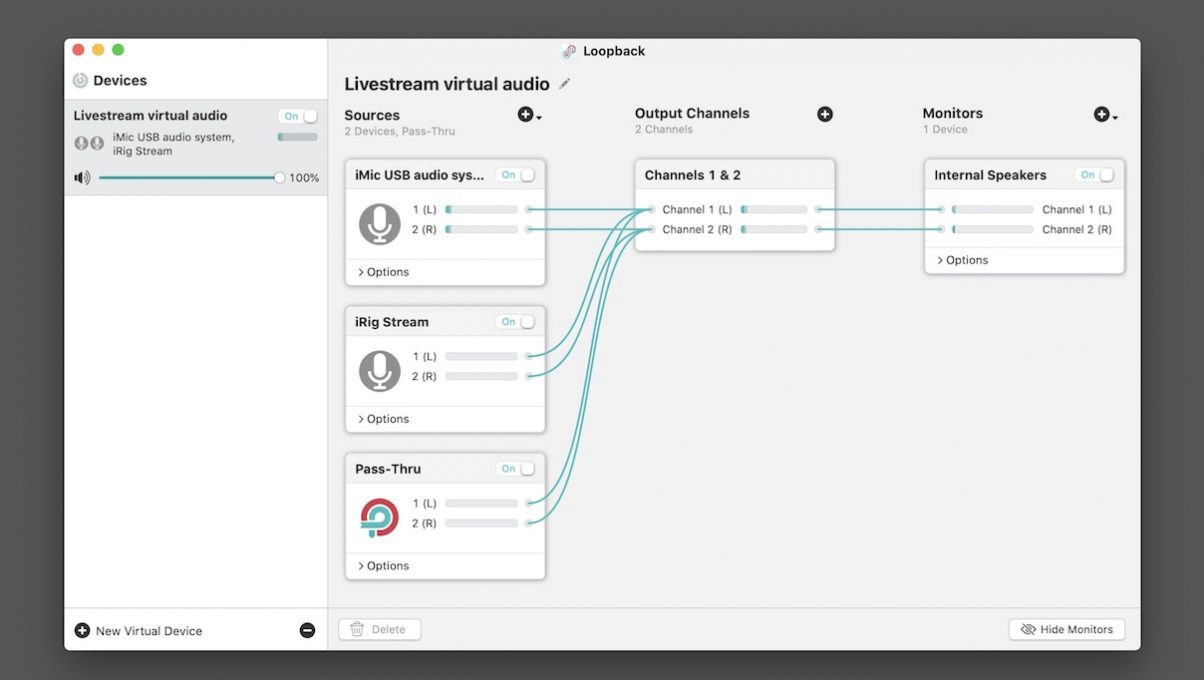Click Pass-Thru 1 (L) output connector

point(528,503)
